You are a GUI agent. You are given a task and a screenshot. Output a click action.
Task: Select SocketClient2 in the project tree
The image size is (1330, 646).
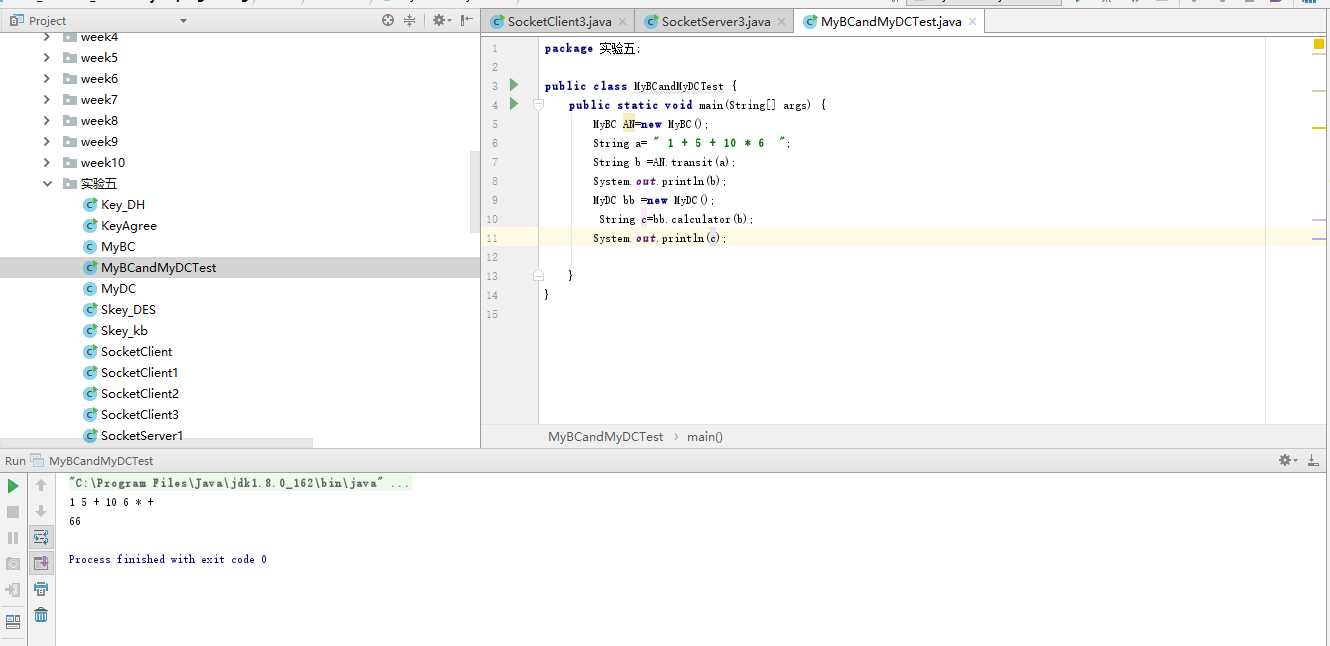tap(140, 394)
